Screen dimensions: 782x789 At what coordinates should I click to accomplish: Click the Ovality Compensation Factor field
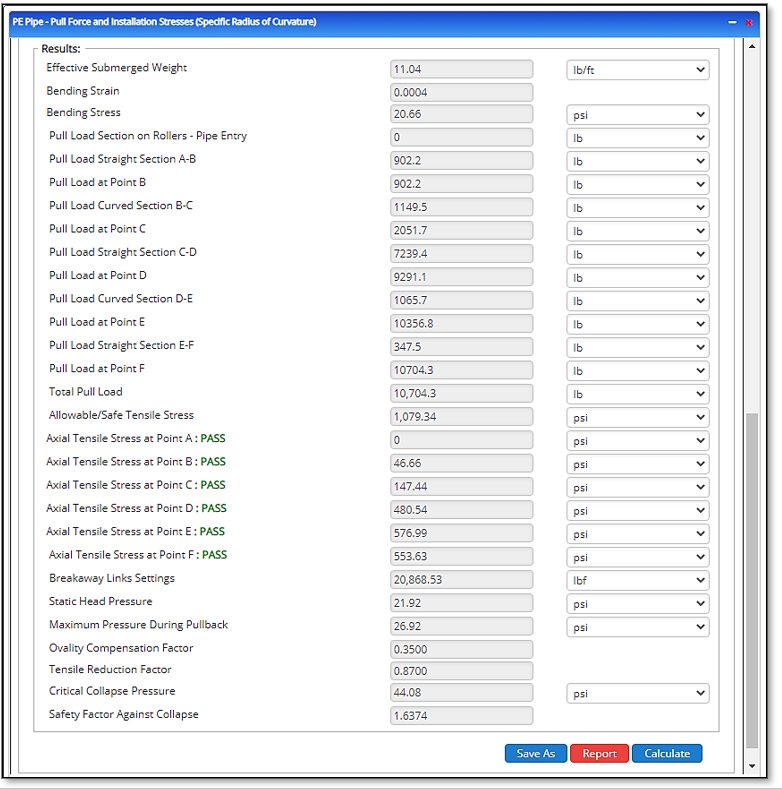point(461,650)
